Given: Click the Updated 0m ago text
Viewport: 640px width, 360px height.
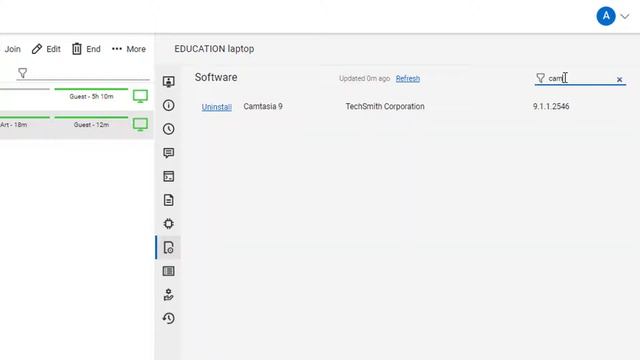Looking at the screenshot, I should (364, 78).
